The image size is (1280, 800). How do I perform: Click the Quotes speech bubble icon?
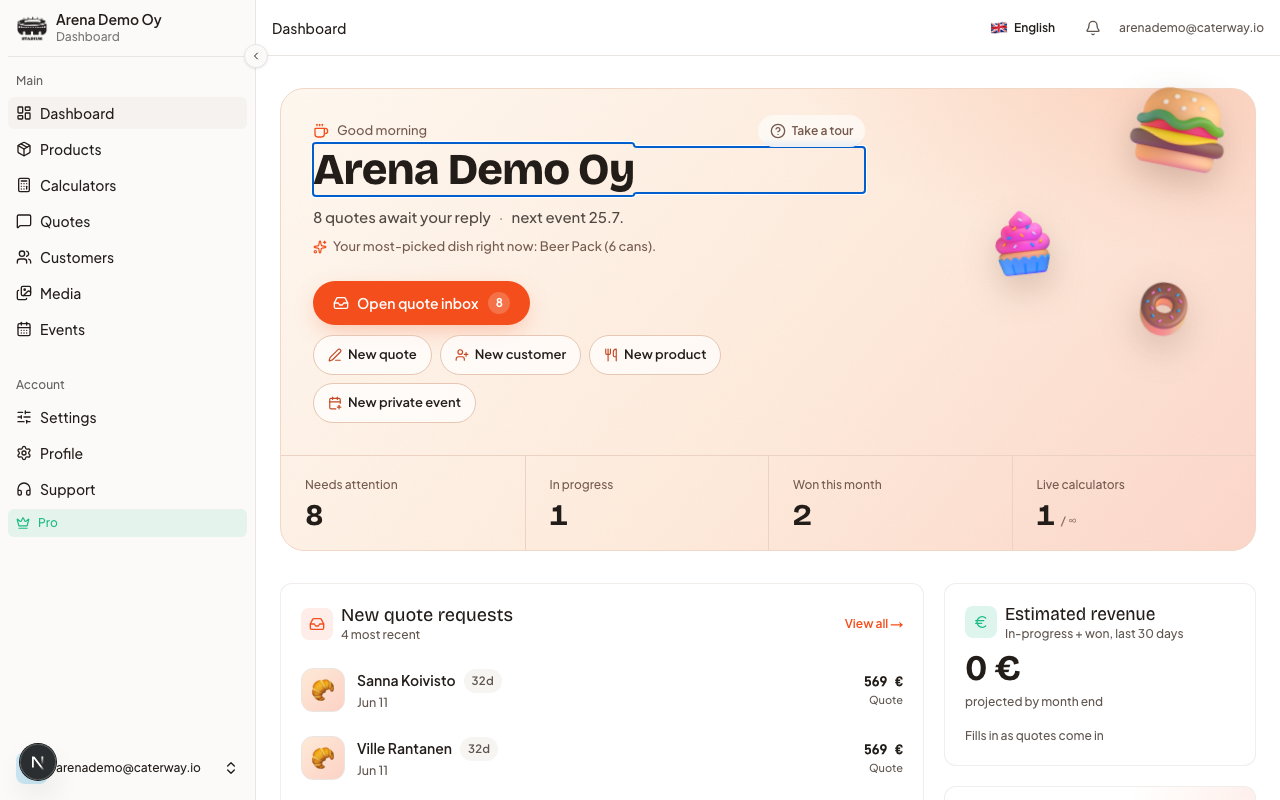coord(24,221)
